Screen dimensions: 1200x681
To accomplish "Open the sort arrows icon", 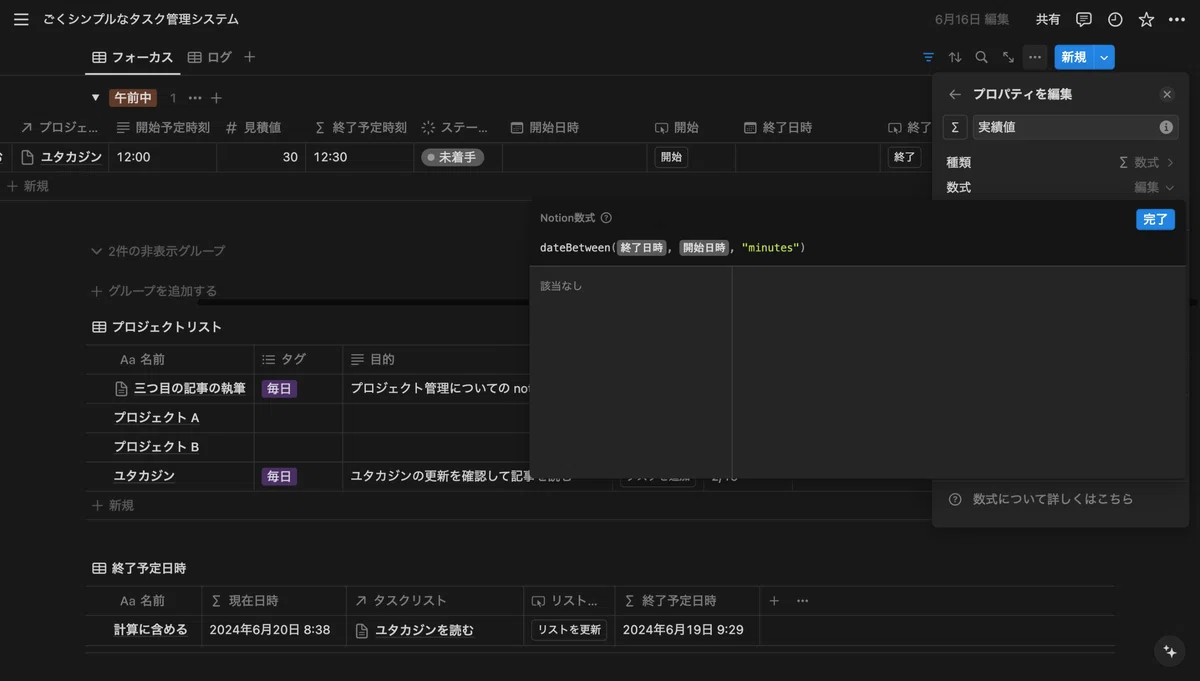I will tap(955, 57).
